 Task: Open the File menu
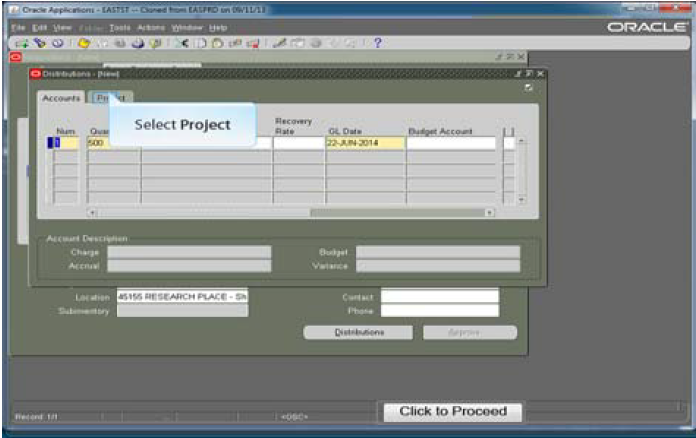(x=18, y=28)
